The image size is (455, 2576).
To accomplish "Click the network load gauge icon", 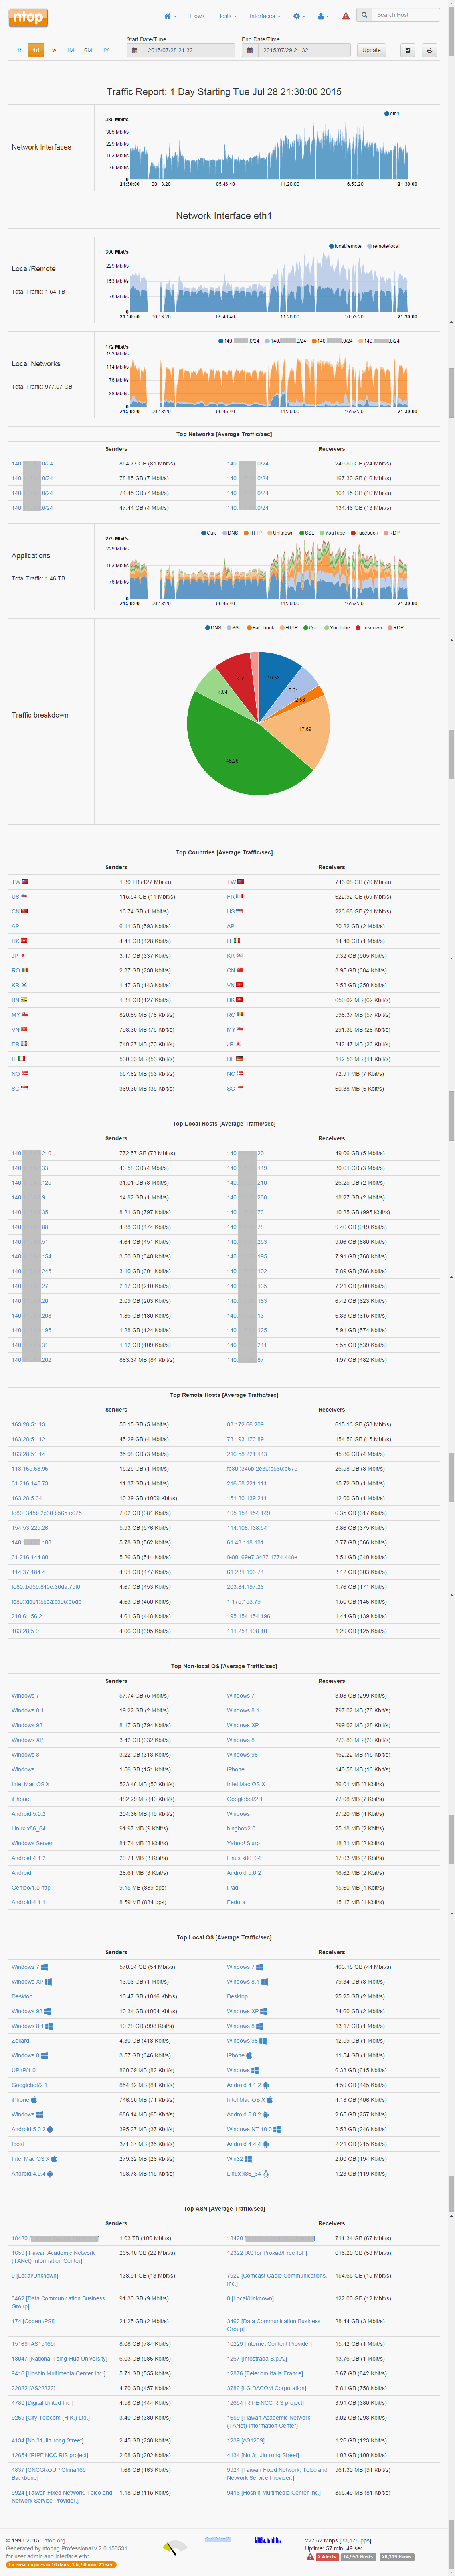I will pyautogui.click(x=175, y=2547).
